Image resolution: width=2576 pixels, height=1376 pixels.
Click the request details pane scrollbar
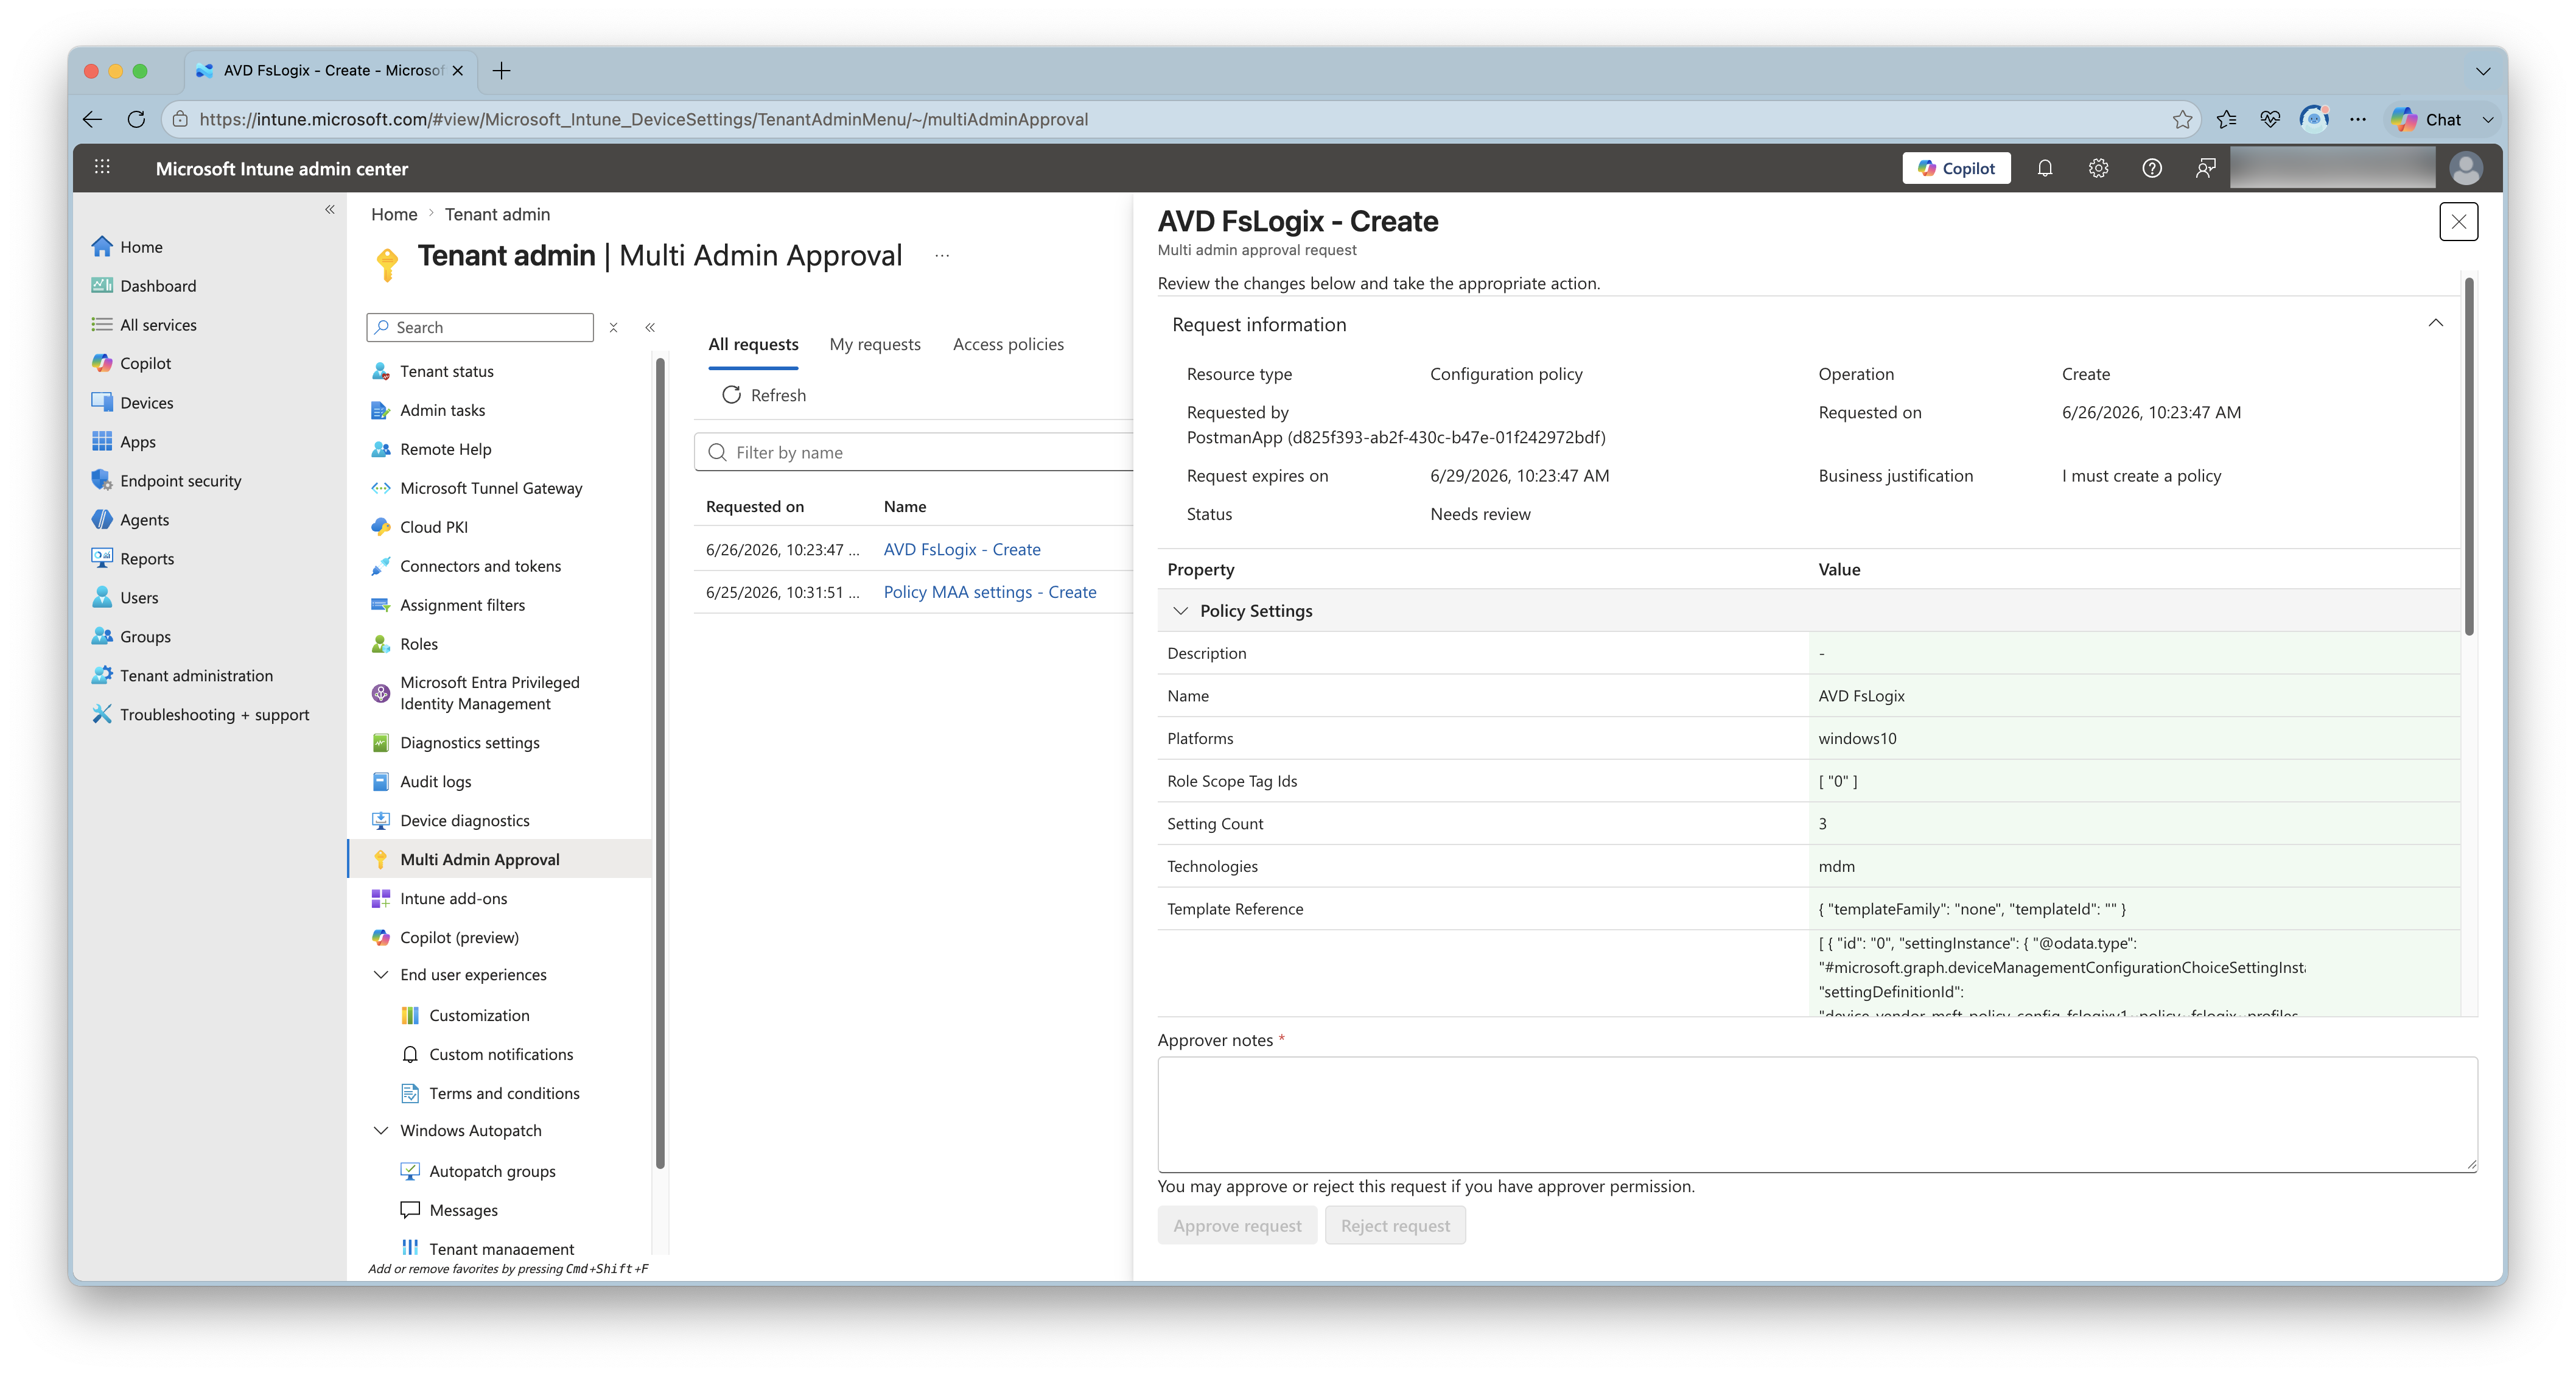click(x=2469, y=456)
